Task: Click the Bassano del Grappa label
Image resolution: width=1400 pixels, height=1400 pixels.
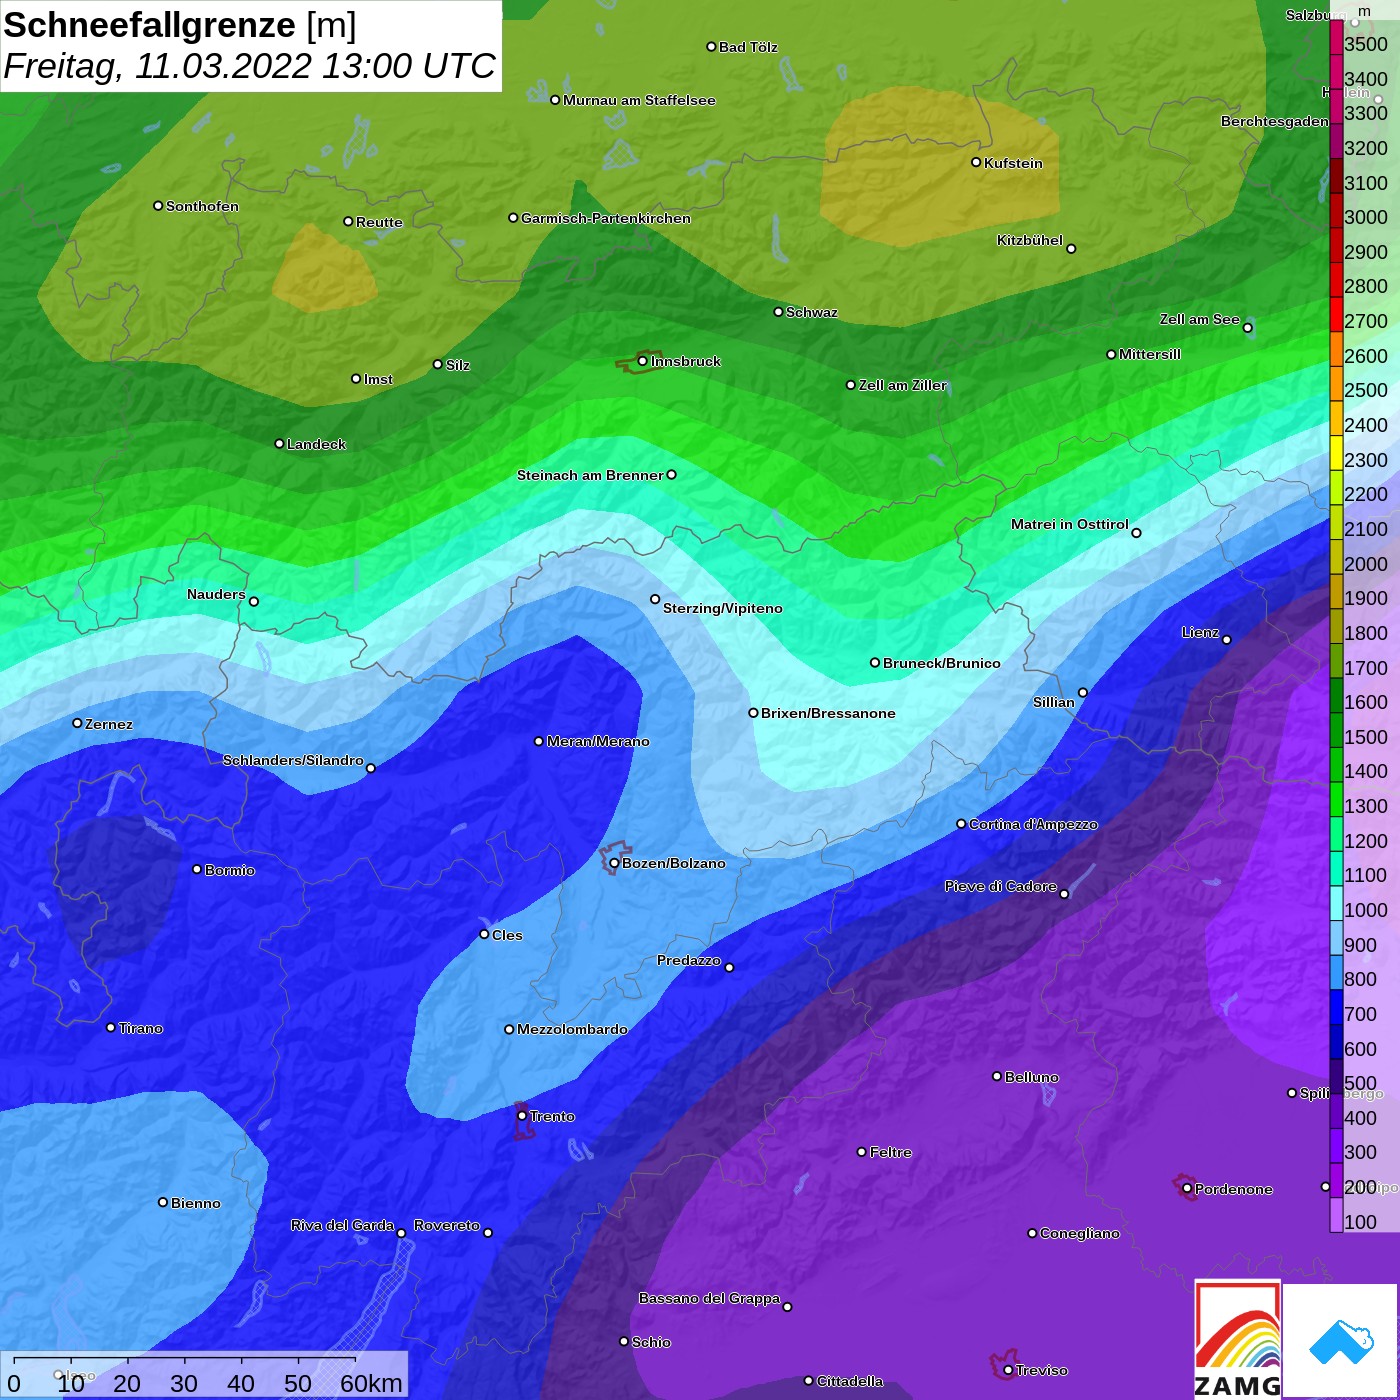Action: [709, 1298]
